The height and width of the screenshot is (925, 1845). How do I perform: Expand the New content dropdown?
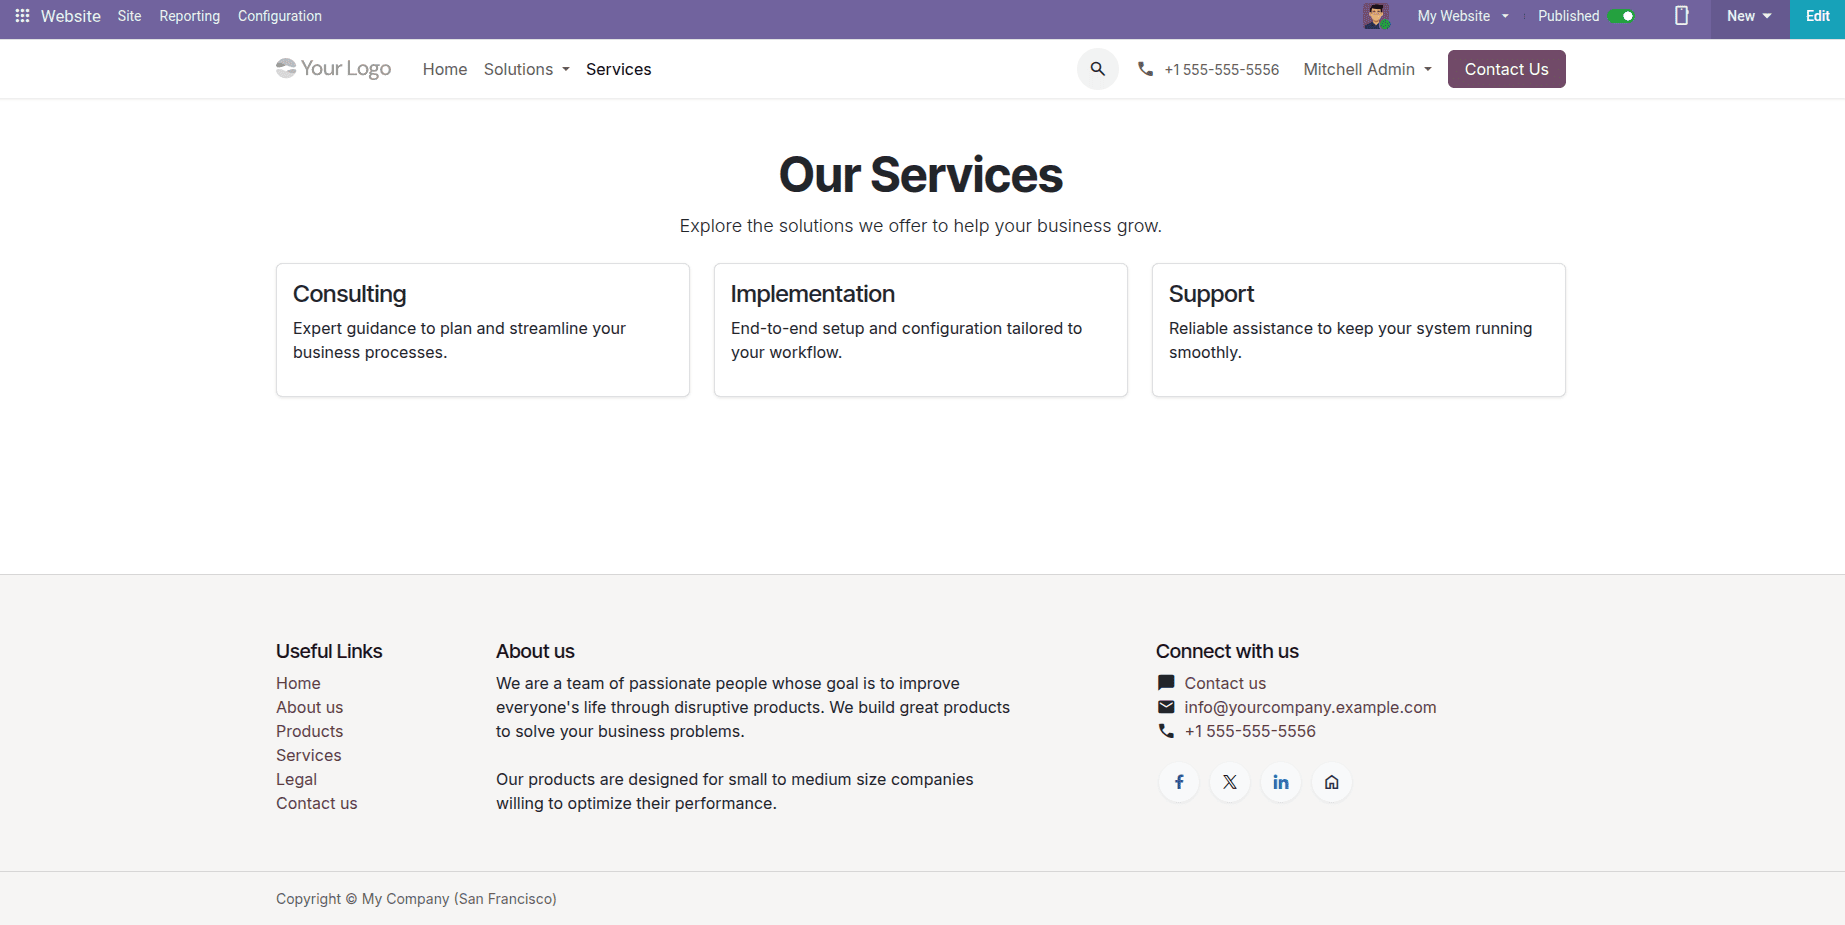click(x=1749, y=16)
